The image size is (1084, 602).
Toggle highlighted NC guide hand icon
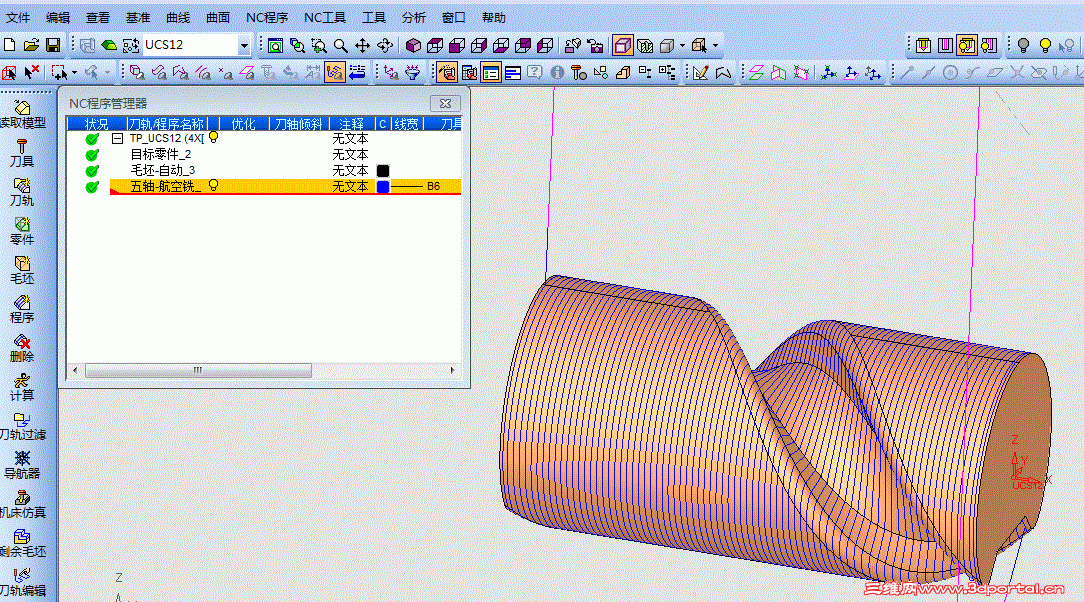tap(447, 72)
